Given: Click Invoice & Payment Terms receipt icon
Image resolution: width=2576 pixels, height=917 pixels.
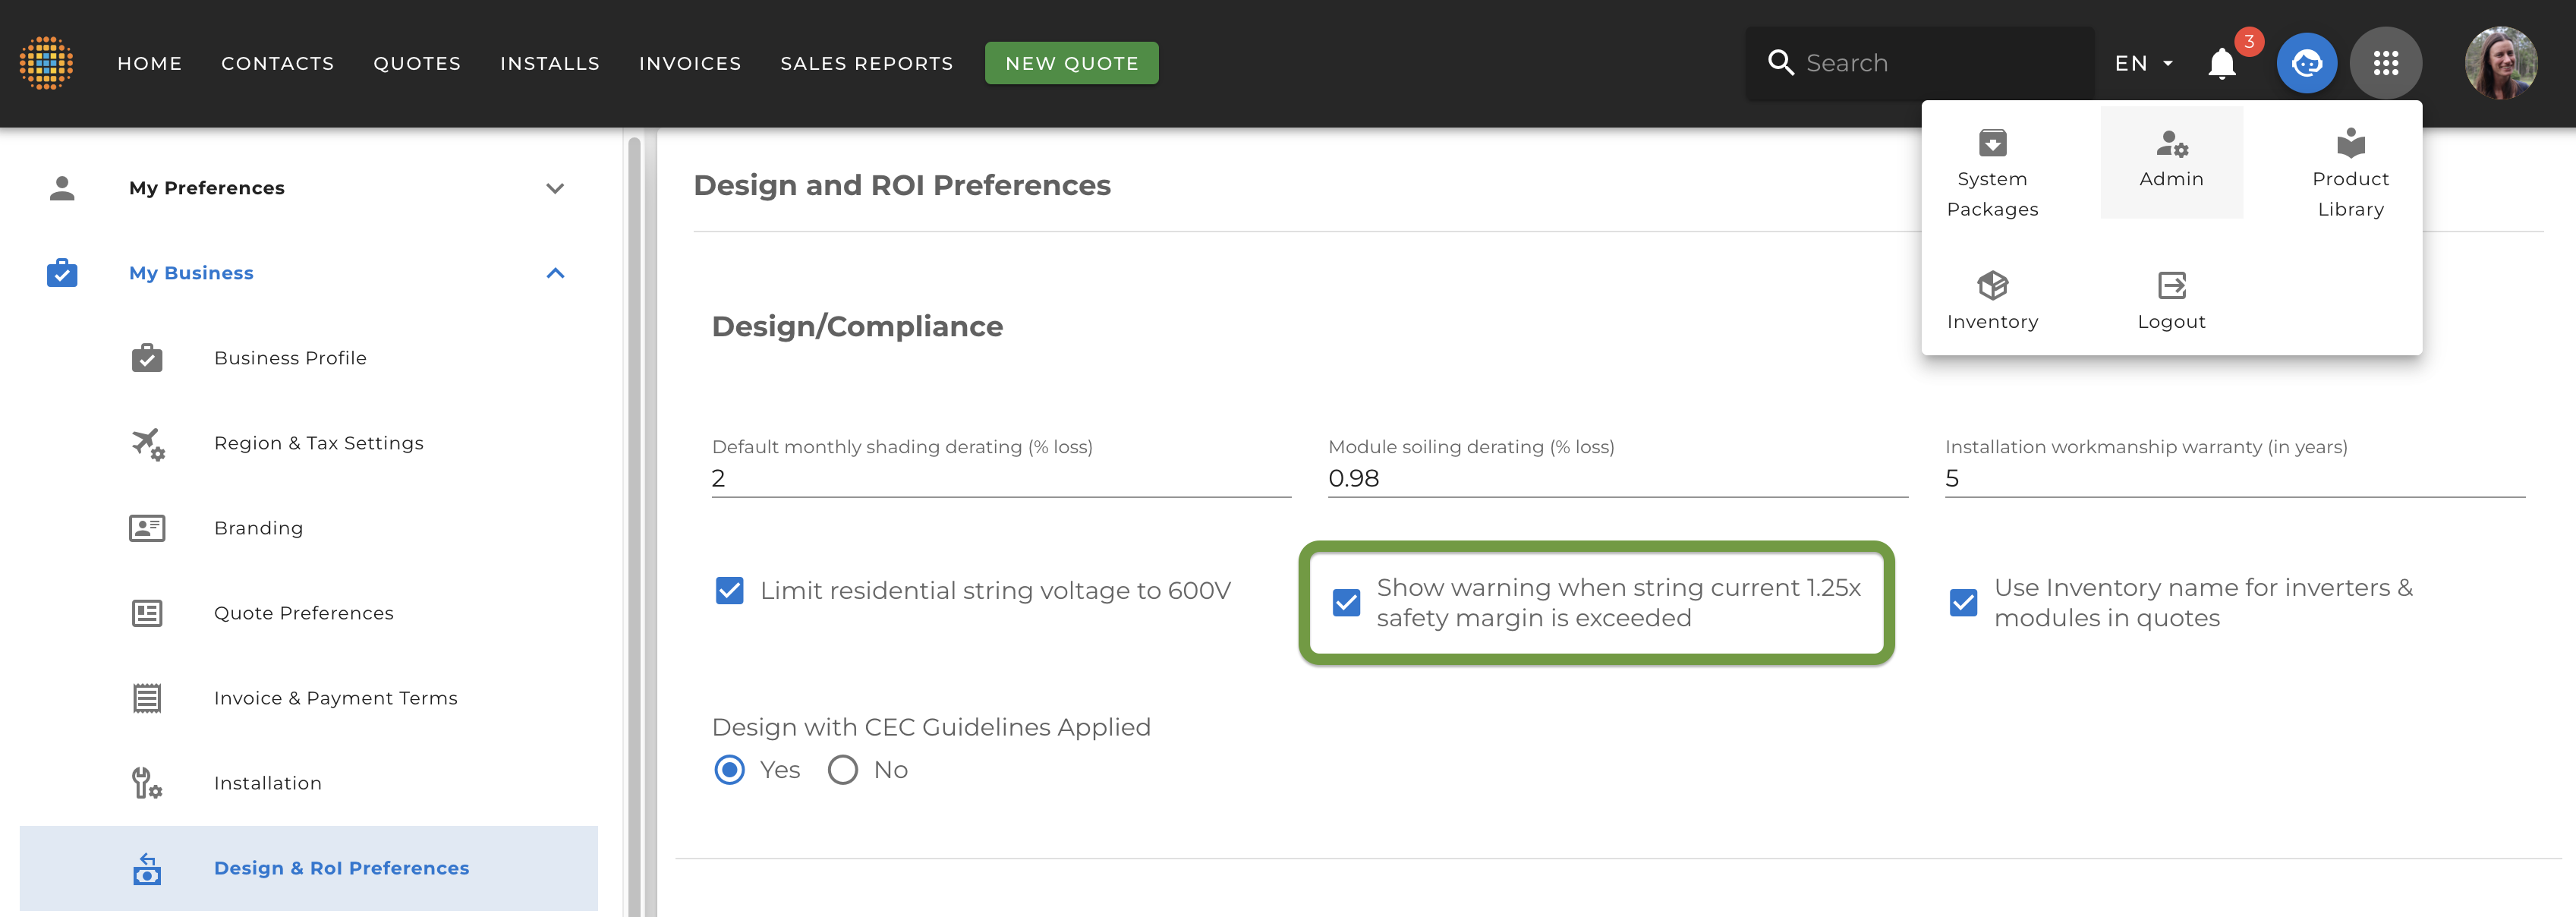Looking at the screenshot, I should click(x=147, y=698).
